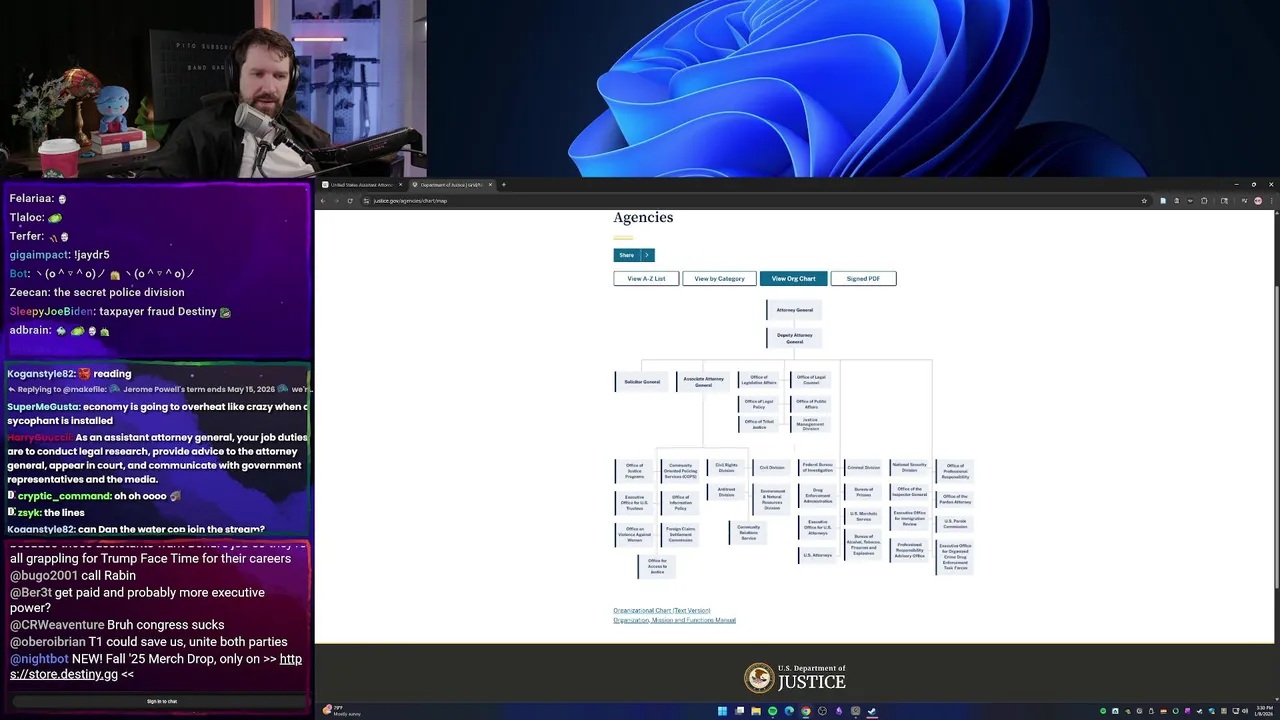This screenshot has width=1280, height=720.
Task: Open Office of Public Affairs
Action: 810,403
